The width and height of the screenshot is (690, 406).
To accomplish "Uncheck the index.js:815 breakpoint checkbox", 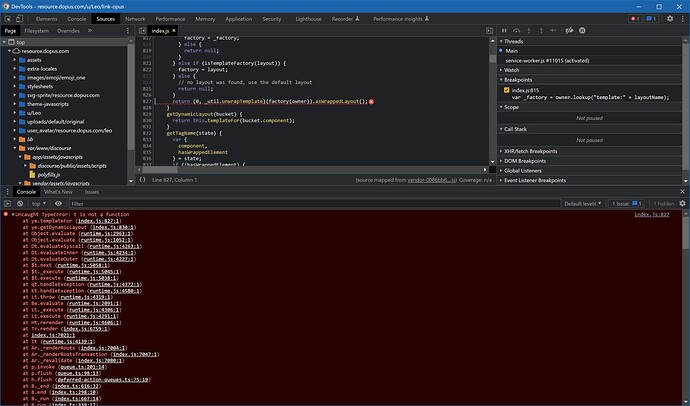I will point(506,90).
